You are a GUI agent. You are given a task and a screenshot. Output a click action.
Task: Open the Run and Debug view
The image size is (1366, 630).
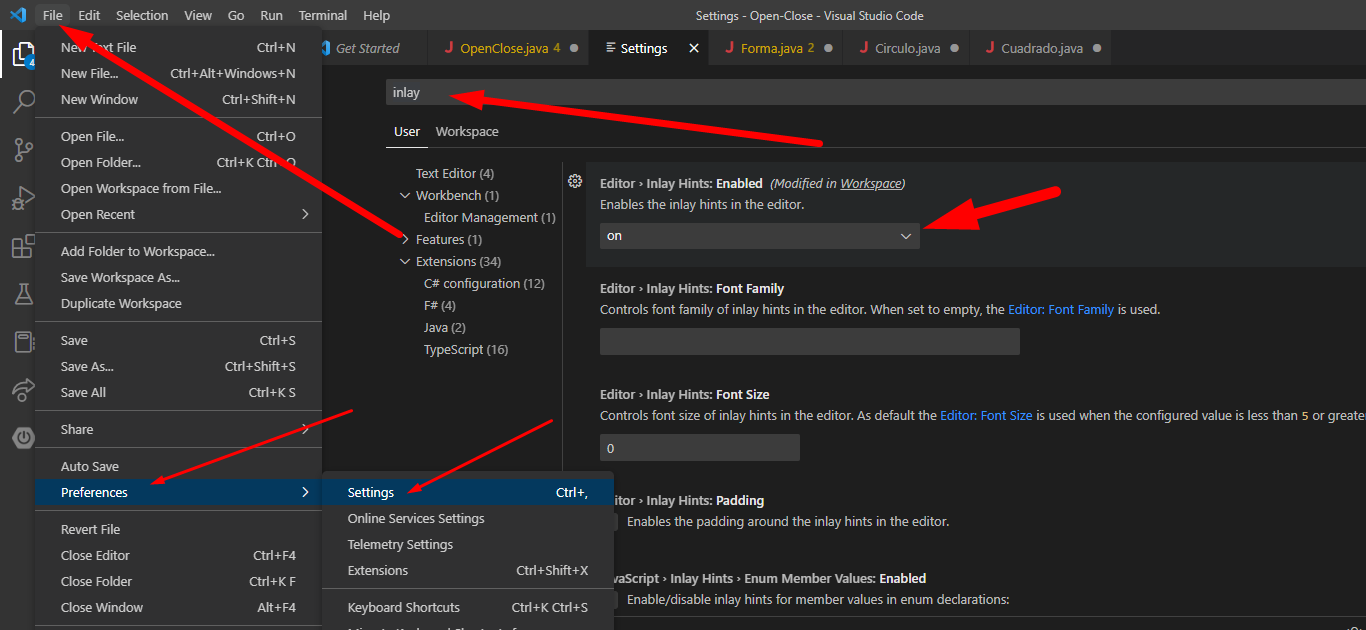point(22,198)
